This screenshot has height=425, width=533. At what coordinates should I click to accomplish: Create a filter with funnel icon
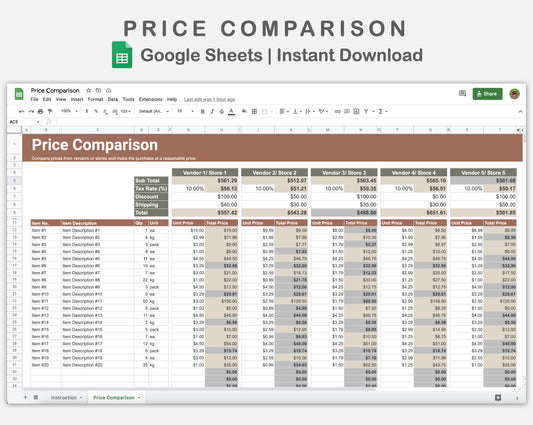point(366,111)
